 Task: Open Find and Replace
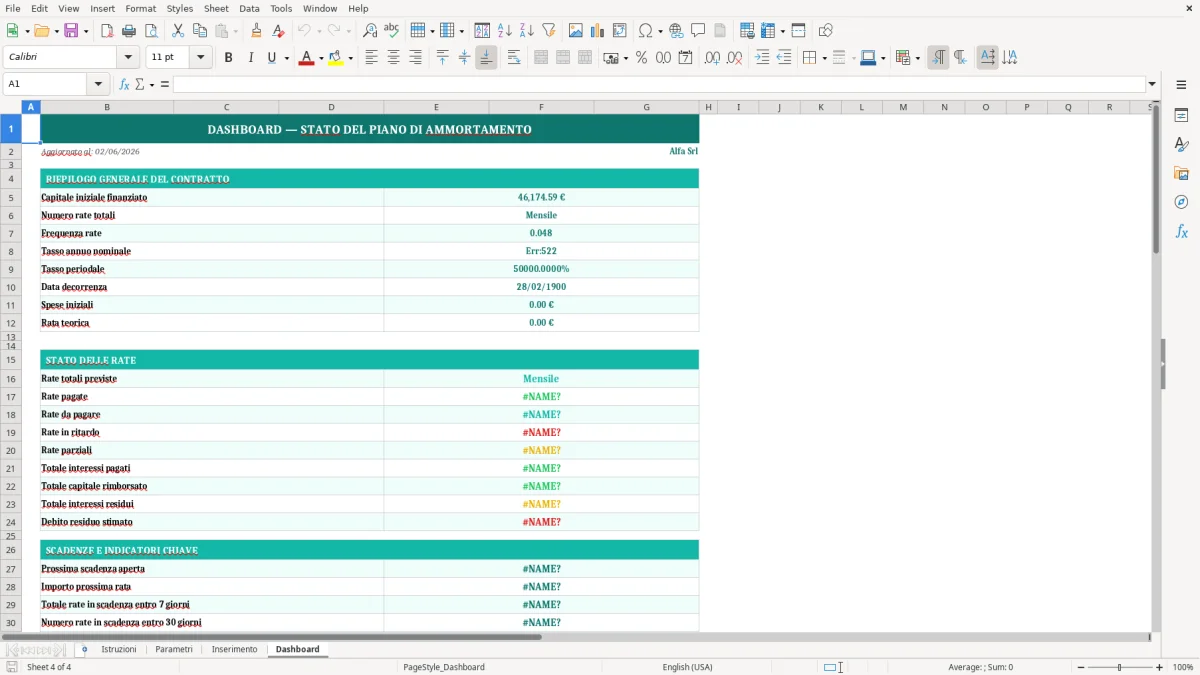tap(370, 31)
